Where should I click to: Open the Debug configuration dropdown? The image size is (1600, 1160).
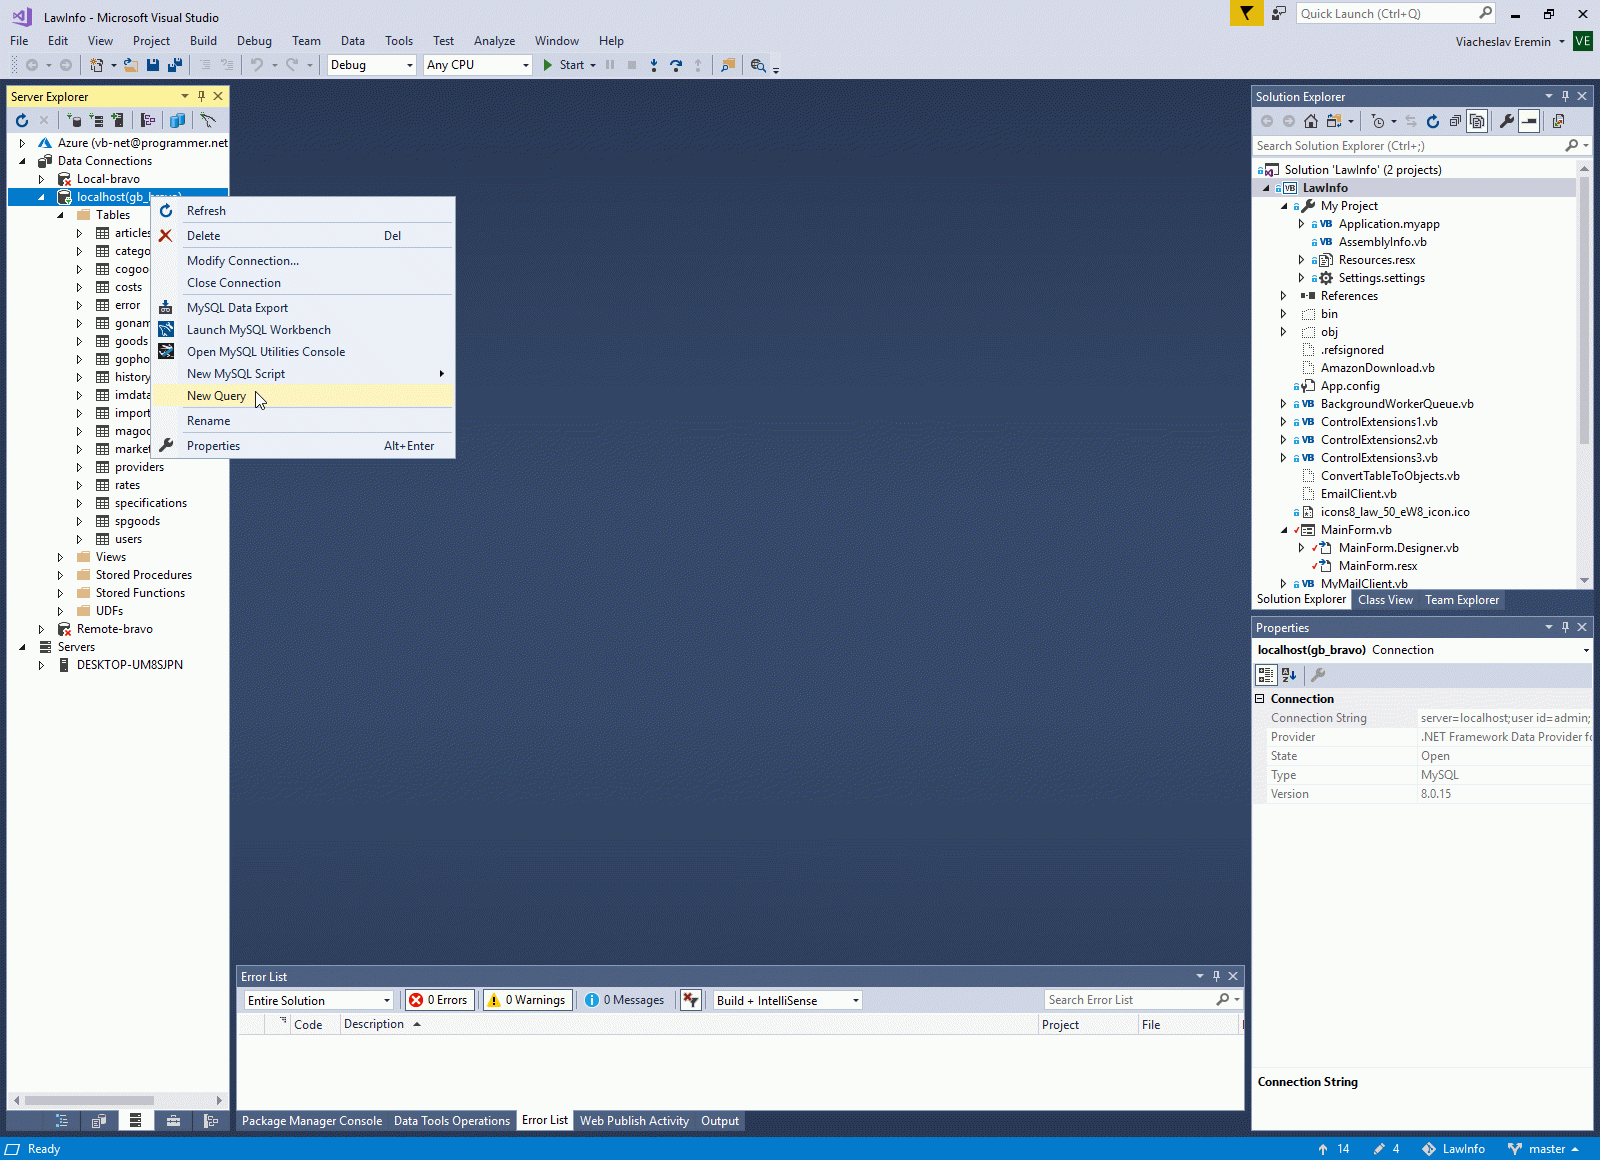pos(372,65)
